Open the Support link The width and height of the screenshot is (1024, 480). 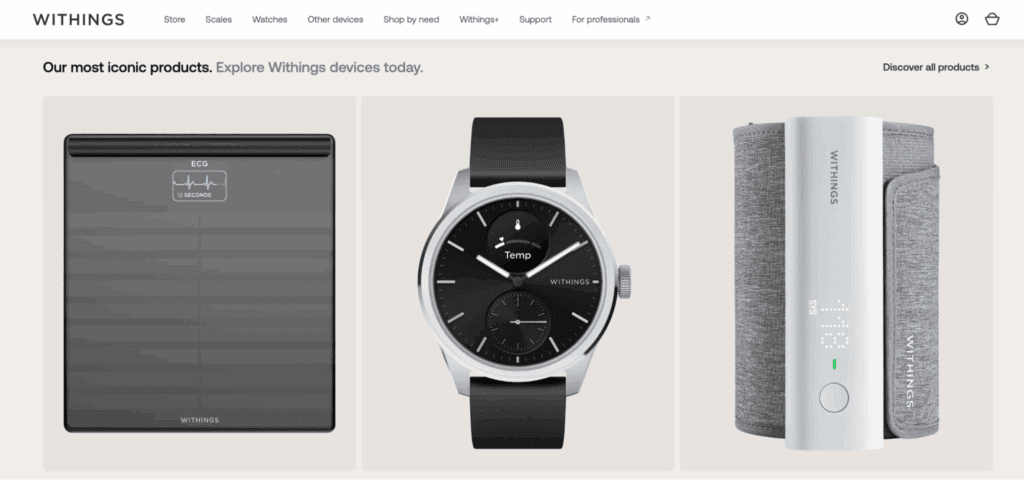coord(536,20)
